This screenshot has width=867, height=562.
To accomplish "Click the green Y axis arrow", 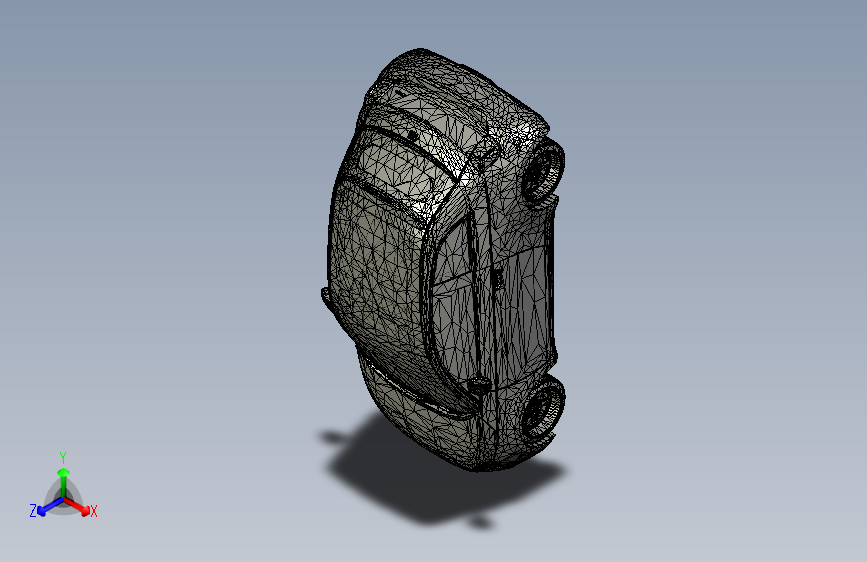I will [64, 483].
